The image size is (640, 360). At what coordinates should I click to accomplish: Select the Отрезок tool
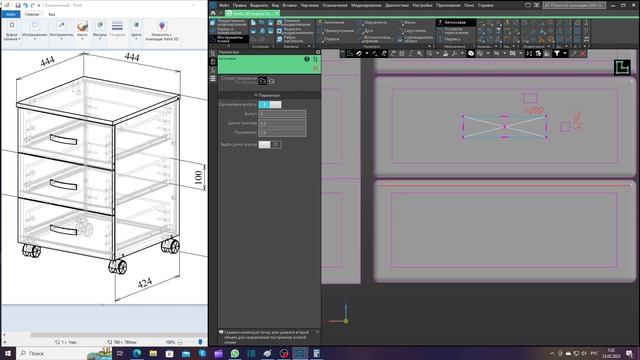[330, 39]
